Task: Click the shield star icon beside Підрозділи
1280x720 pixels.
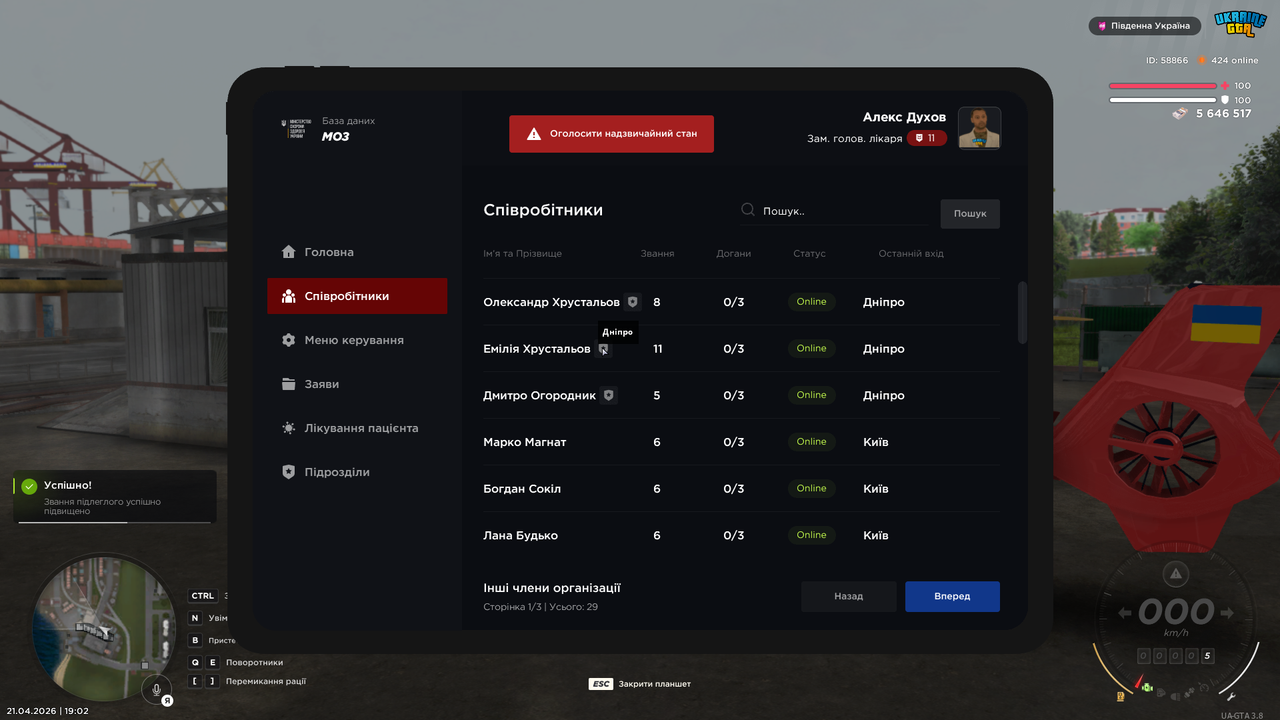Action: tap(289, 472)
